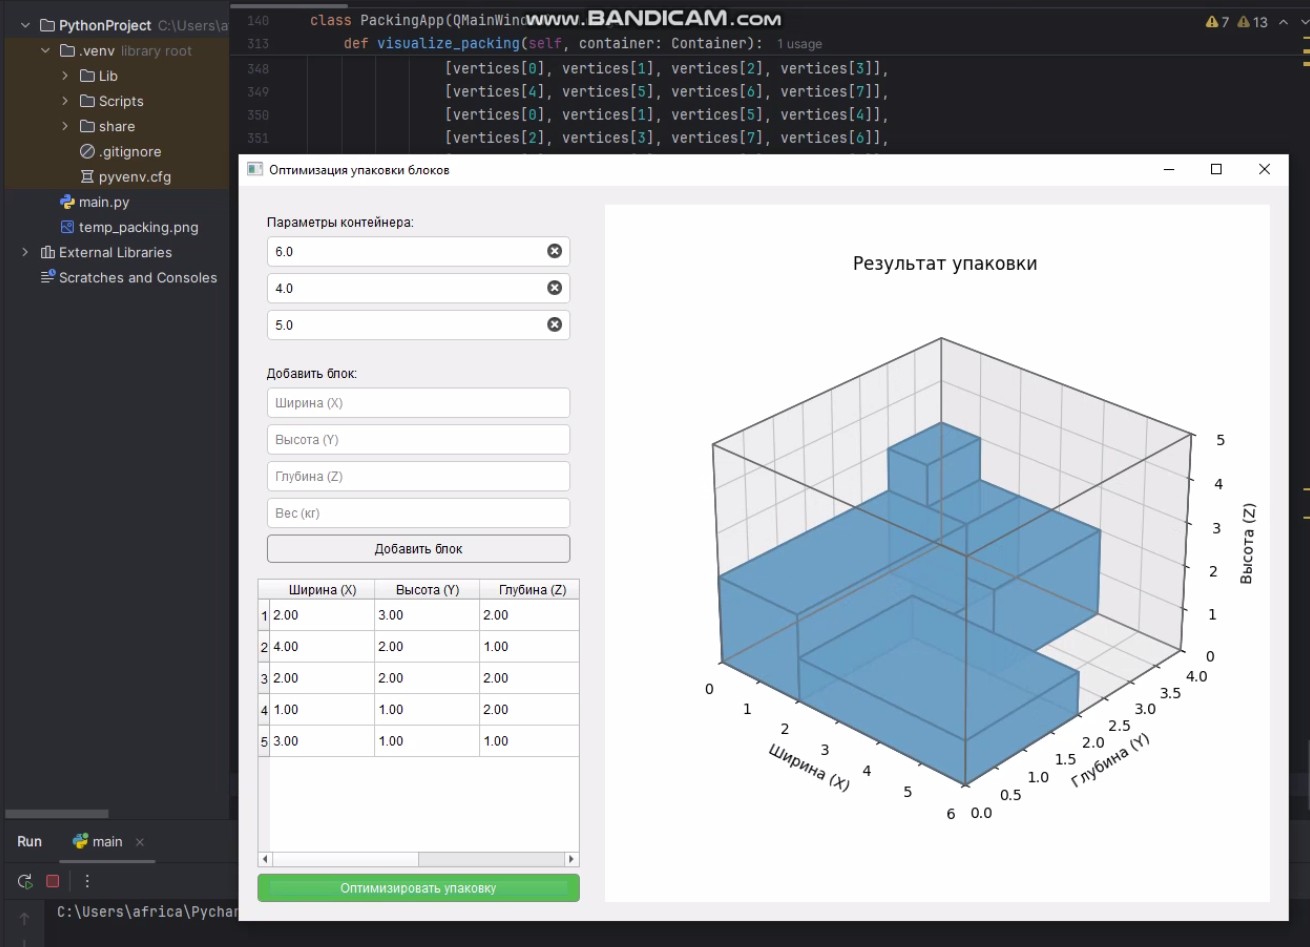Viewport: 1310px width, 947px height.
Task: Expand the Lib folder
Action: point(65,76)
